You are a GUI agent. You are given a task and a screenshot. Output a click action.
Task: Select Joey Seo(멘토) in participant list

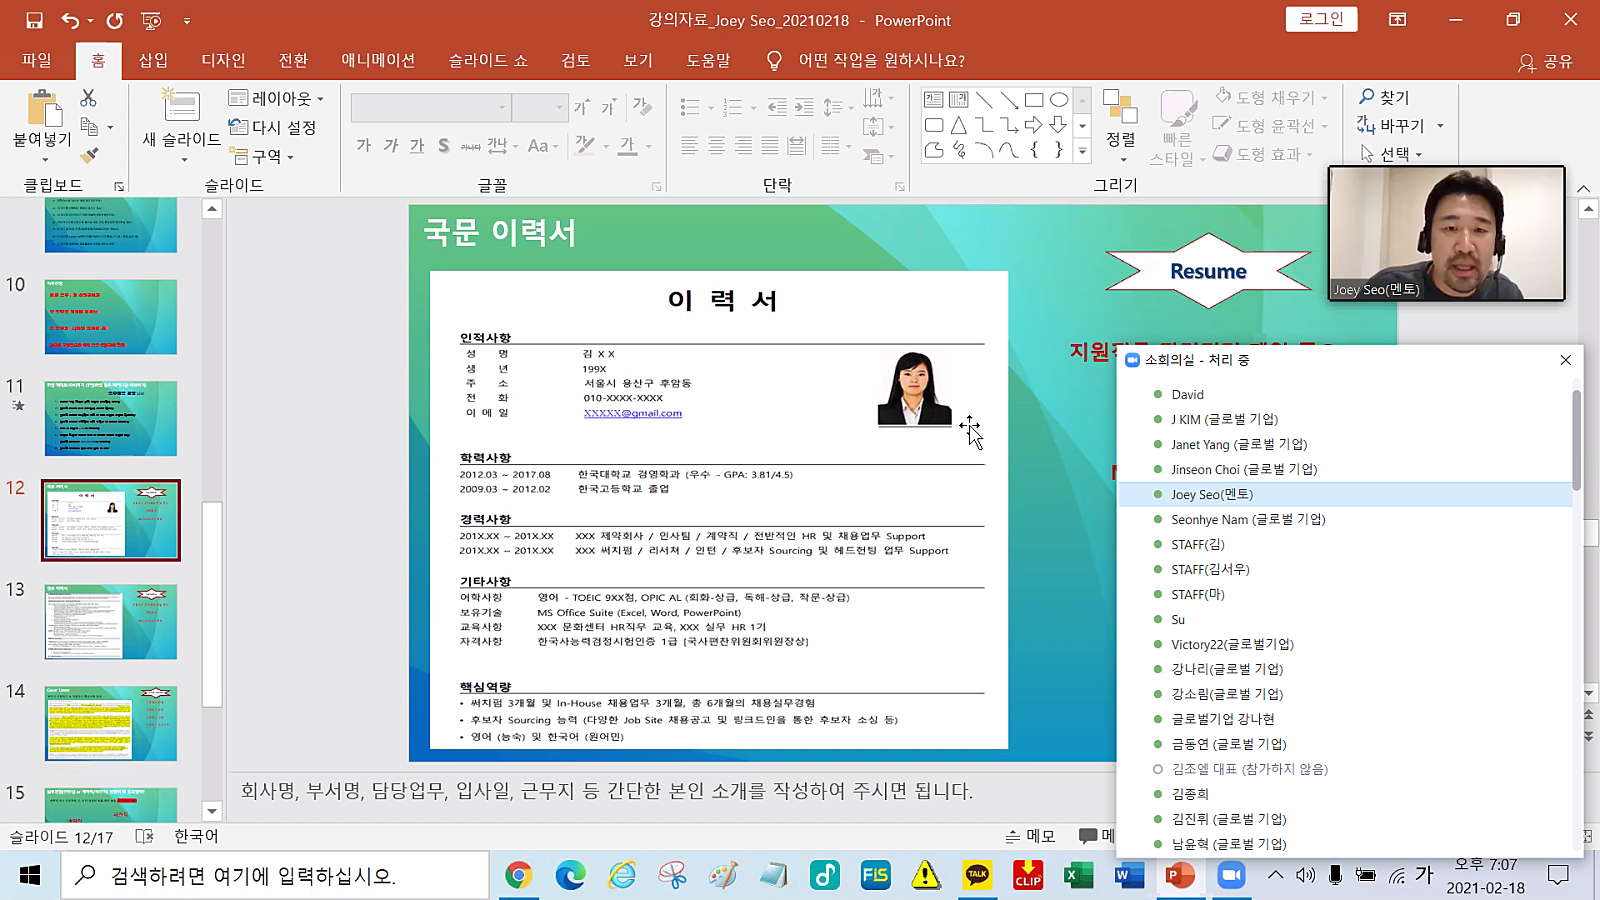(x=1211, y=494)
